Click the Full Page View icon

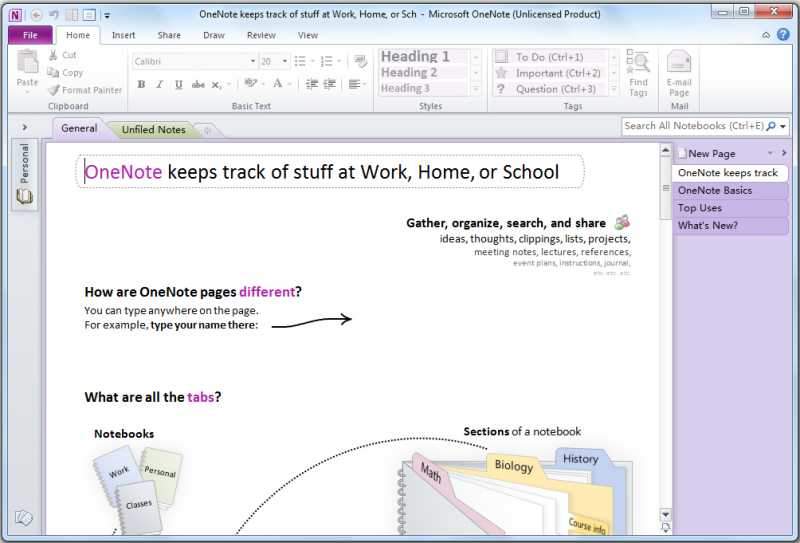pyautogui.click(x=89, y=15)
